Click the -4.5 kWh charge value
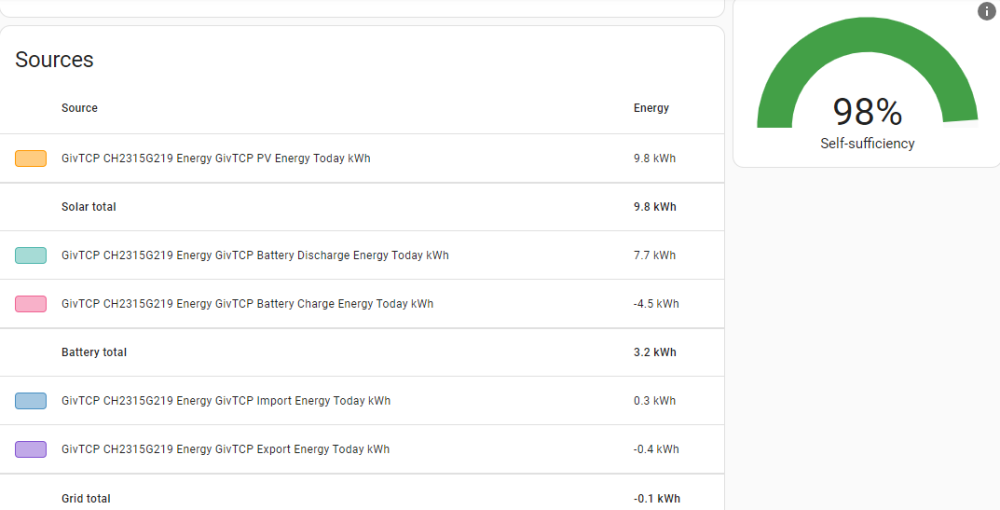The image size is (1000, 510). click(x=656, y=303)
